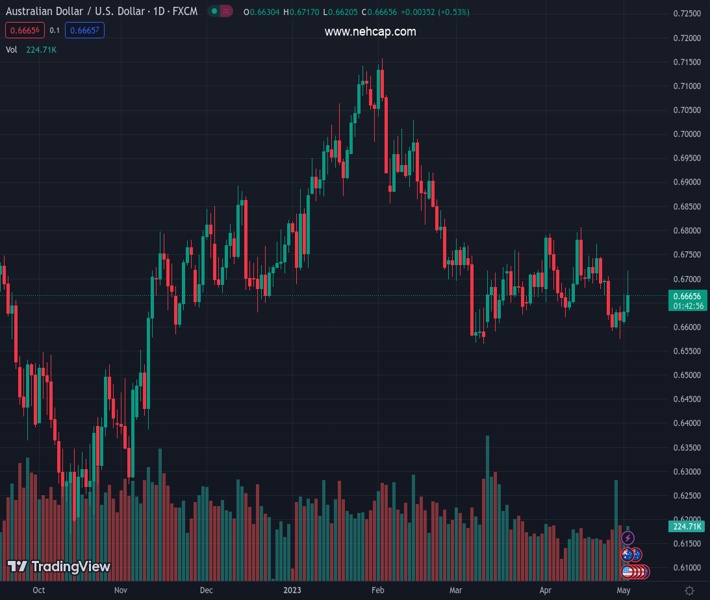
Task: Click the high price value 0.67170
Action: point(304,12)
